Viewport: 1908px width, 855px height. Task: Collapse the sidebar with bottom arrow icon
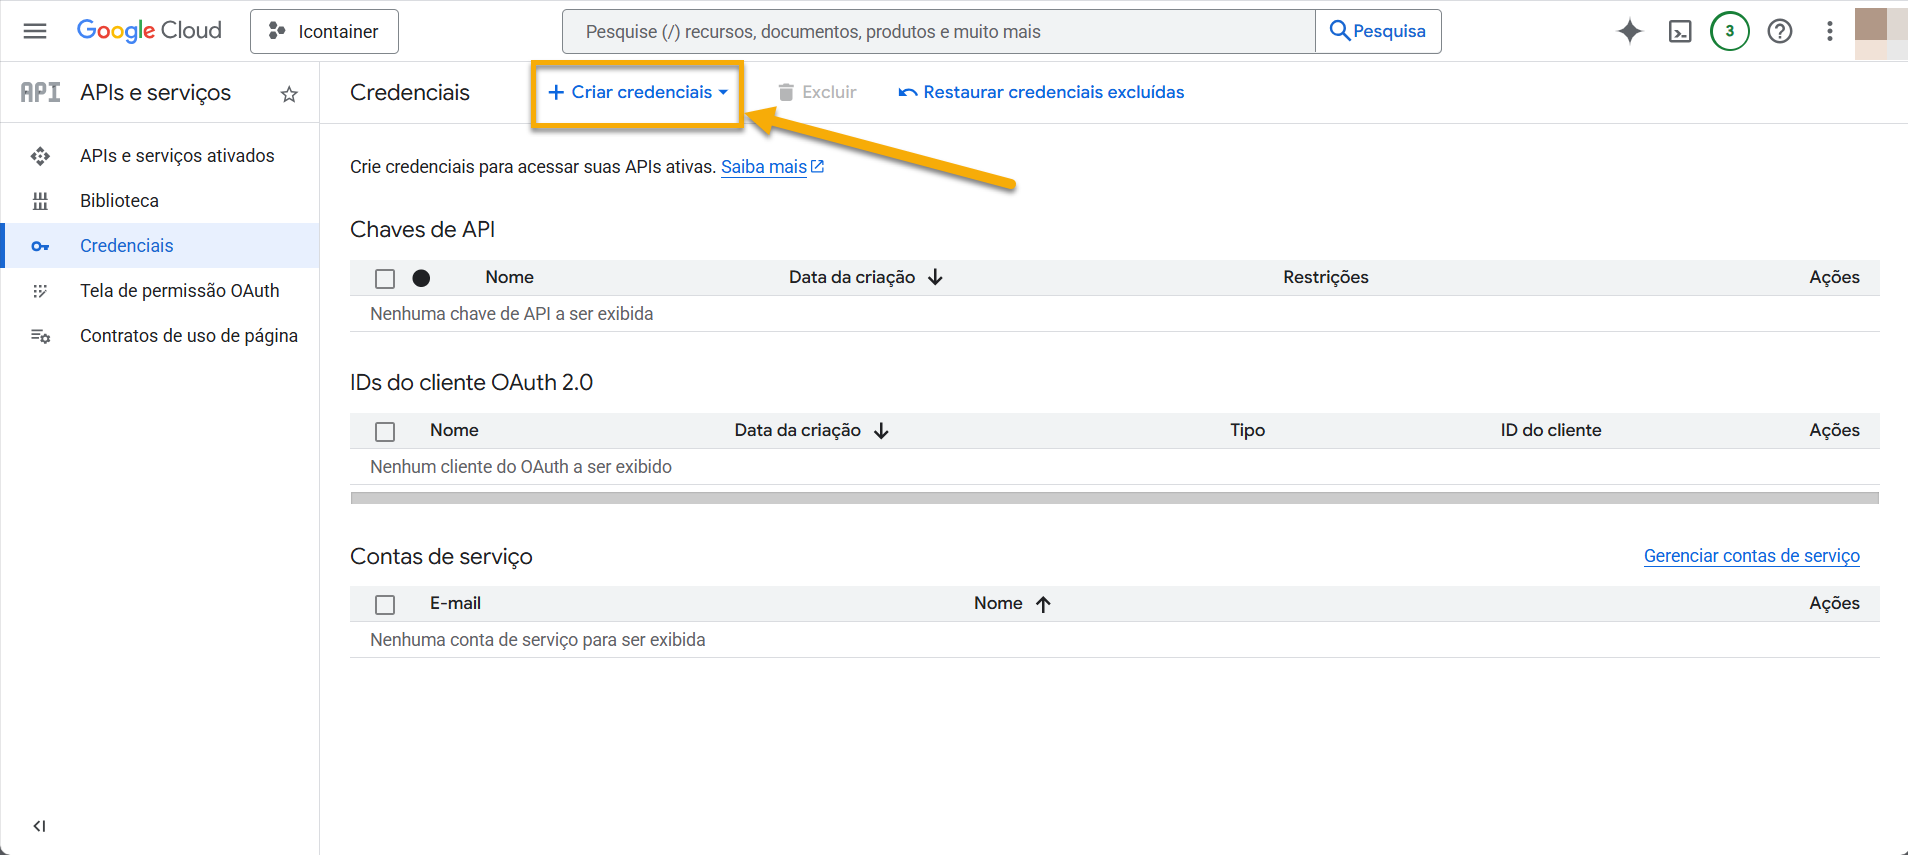[39, 826]
